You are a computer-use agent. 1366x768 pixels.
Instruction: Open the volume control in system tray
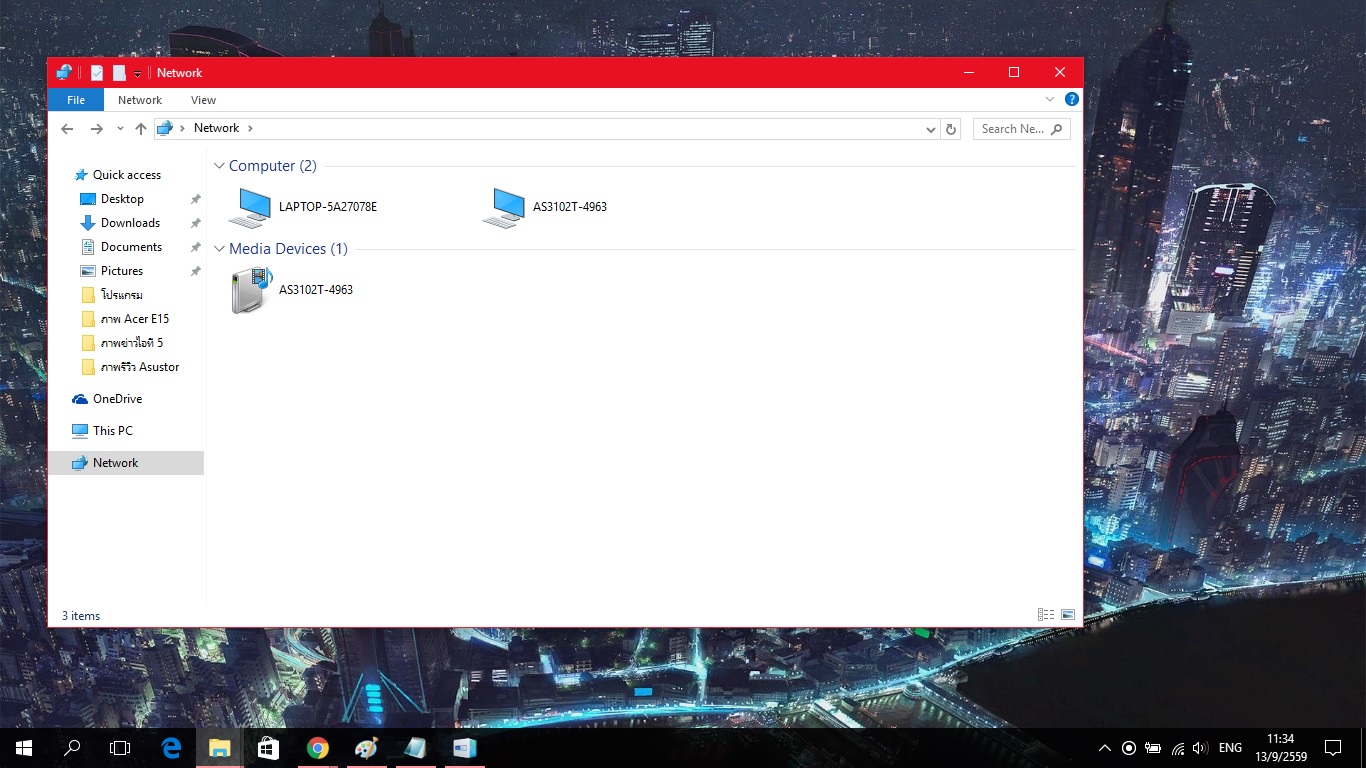point(1201,748)
